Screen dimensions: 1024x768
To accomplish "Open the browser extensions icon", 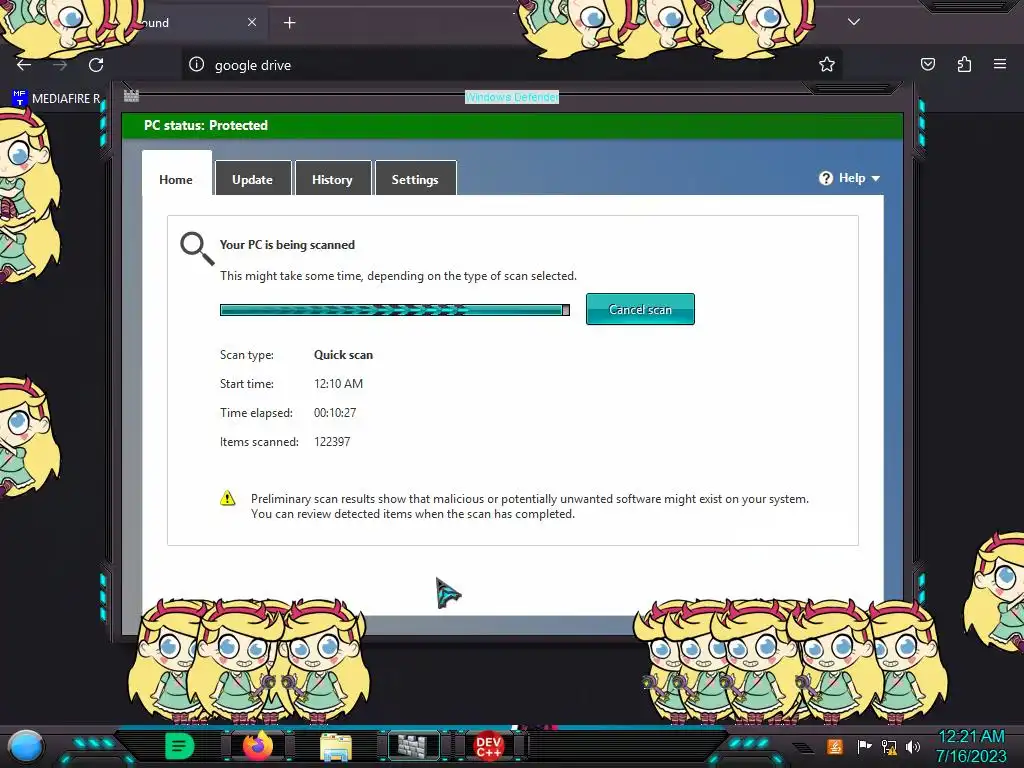I will tap(964, 64).
